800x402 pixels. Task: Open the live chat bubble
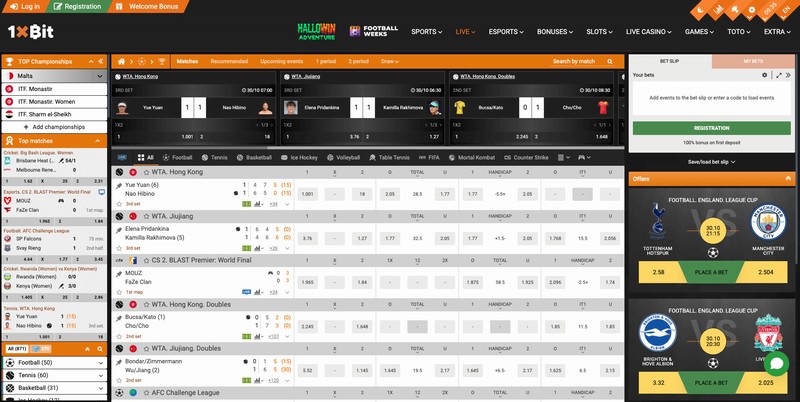tap(776, 363)
